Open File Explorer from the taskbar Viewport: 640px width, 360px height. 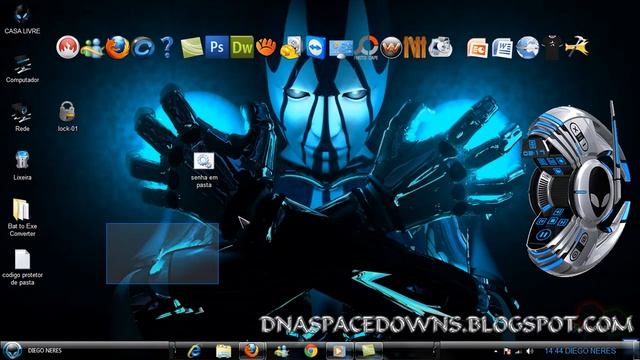tap(223, 351)
